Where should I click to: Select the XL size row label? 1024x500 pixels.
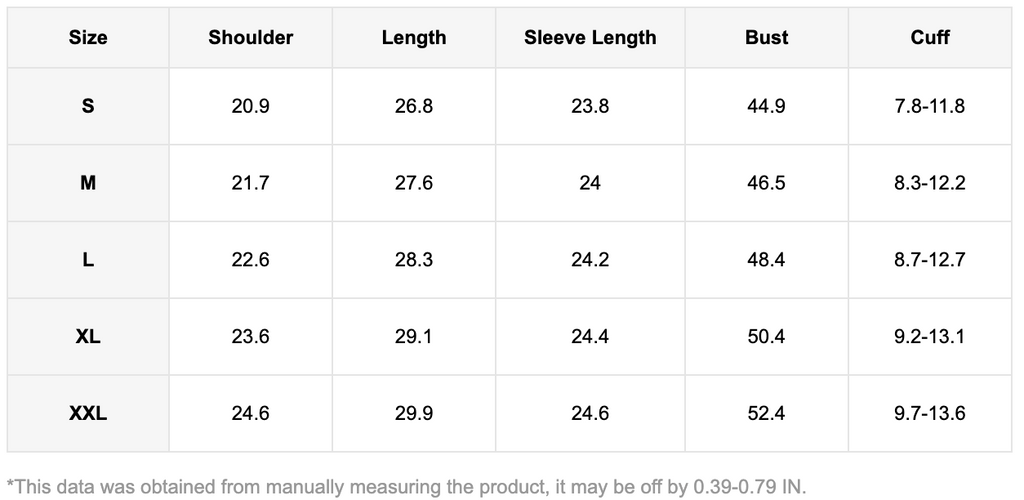click(x=88, y=337)
